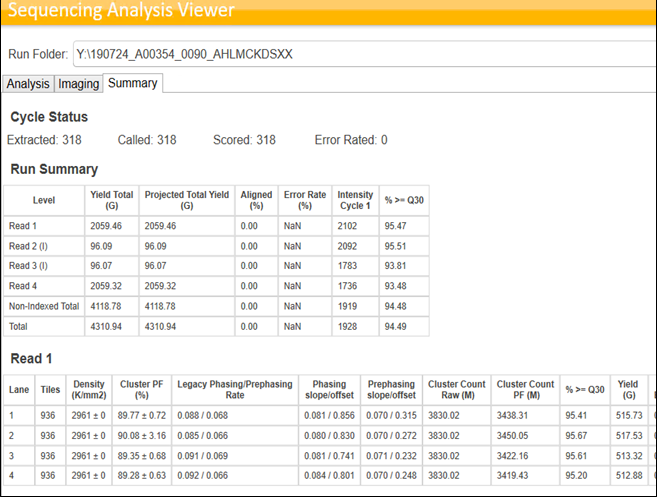Click cluster PF value 89.35 ± 0.68

[x=142, y=456]
